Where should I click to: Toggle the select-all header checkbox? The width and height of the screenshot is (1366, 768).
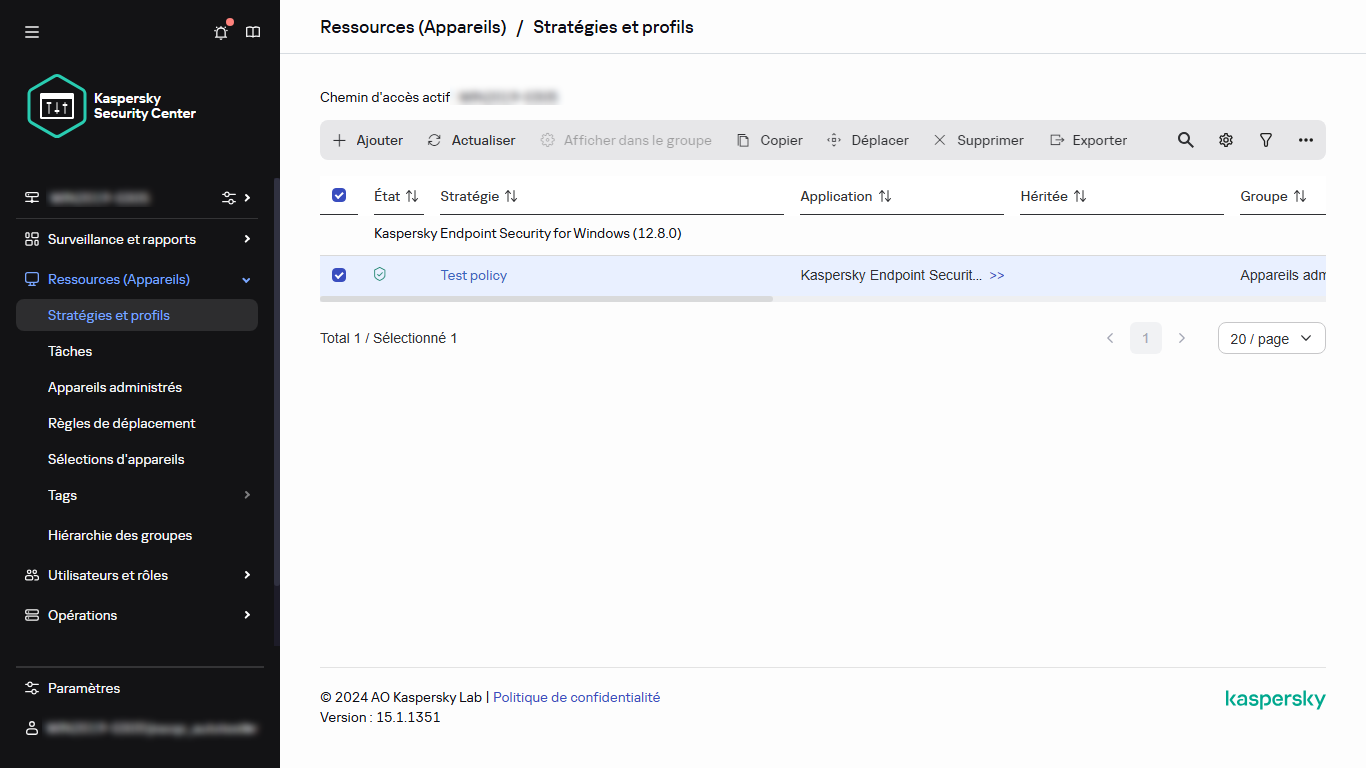(339, 196)
